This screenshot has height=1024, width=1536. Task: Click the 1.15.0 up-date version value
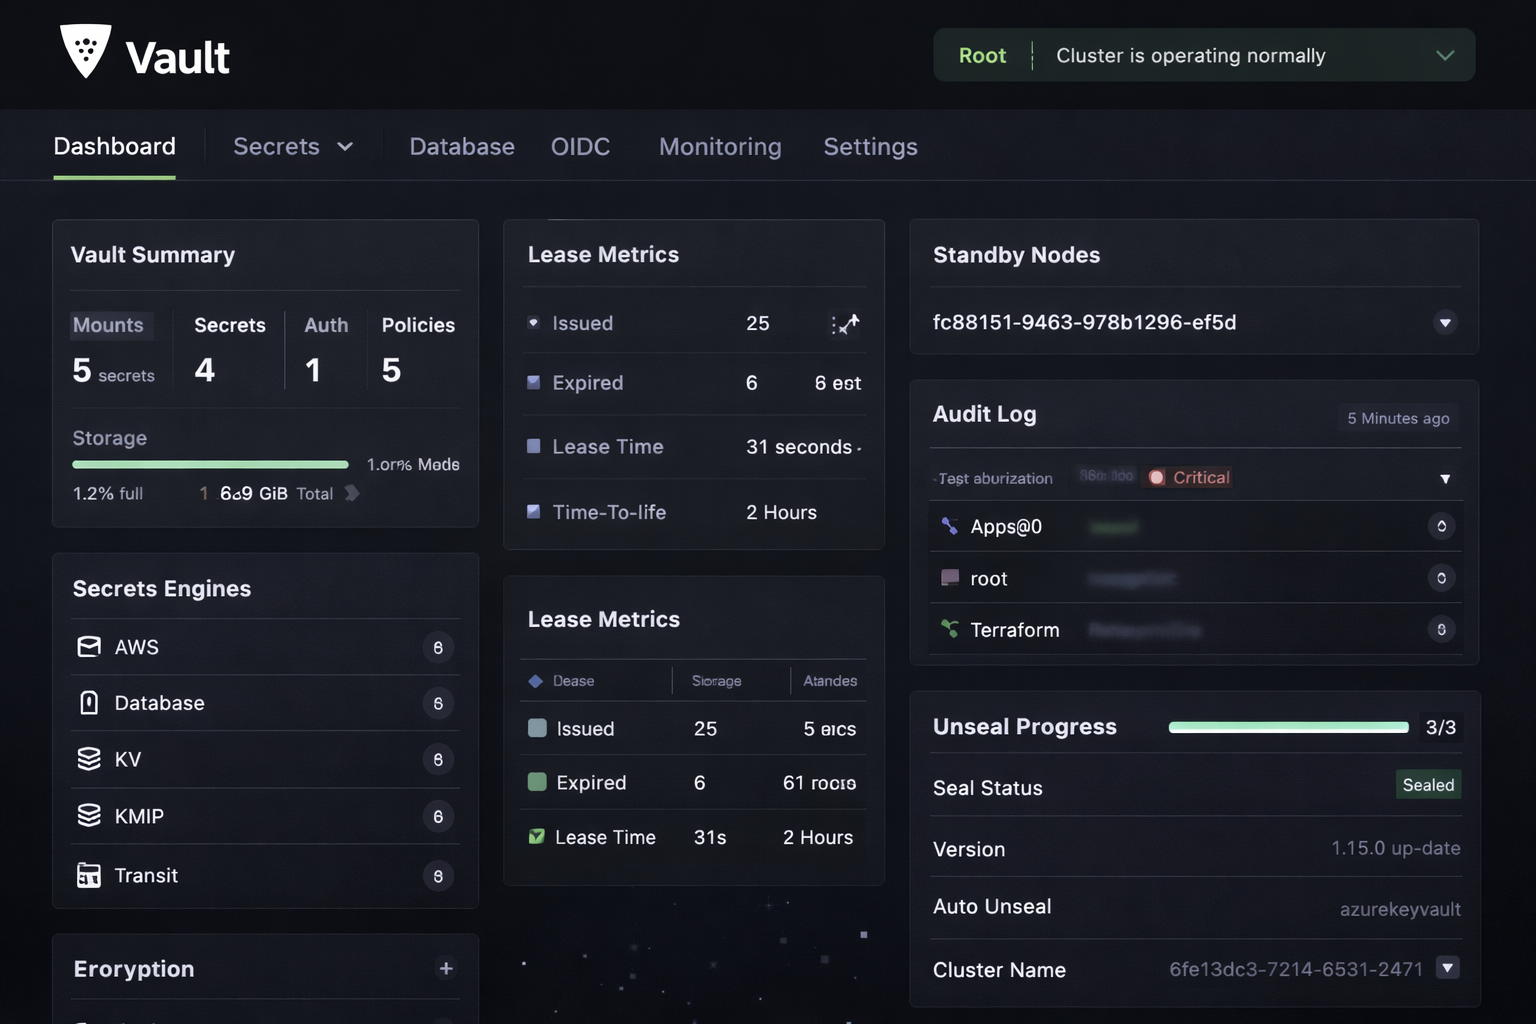tap(1395, 848)
